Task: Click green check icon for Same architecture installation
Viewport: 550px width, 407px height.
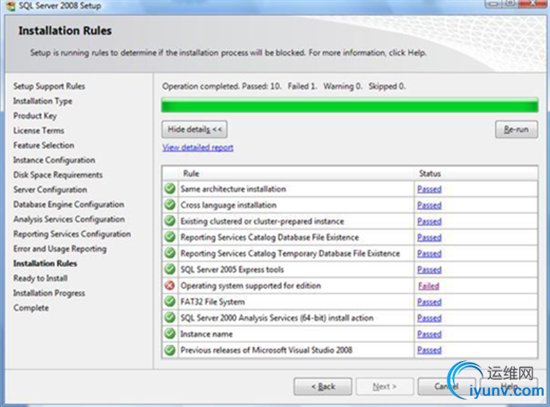Action: pos(170,189)
